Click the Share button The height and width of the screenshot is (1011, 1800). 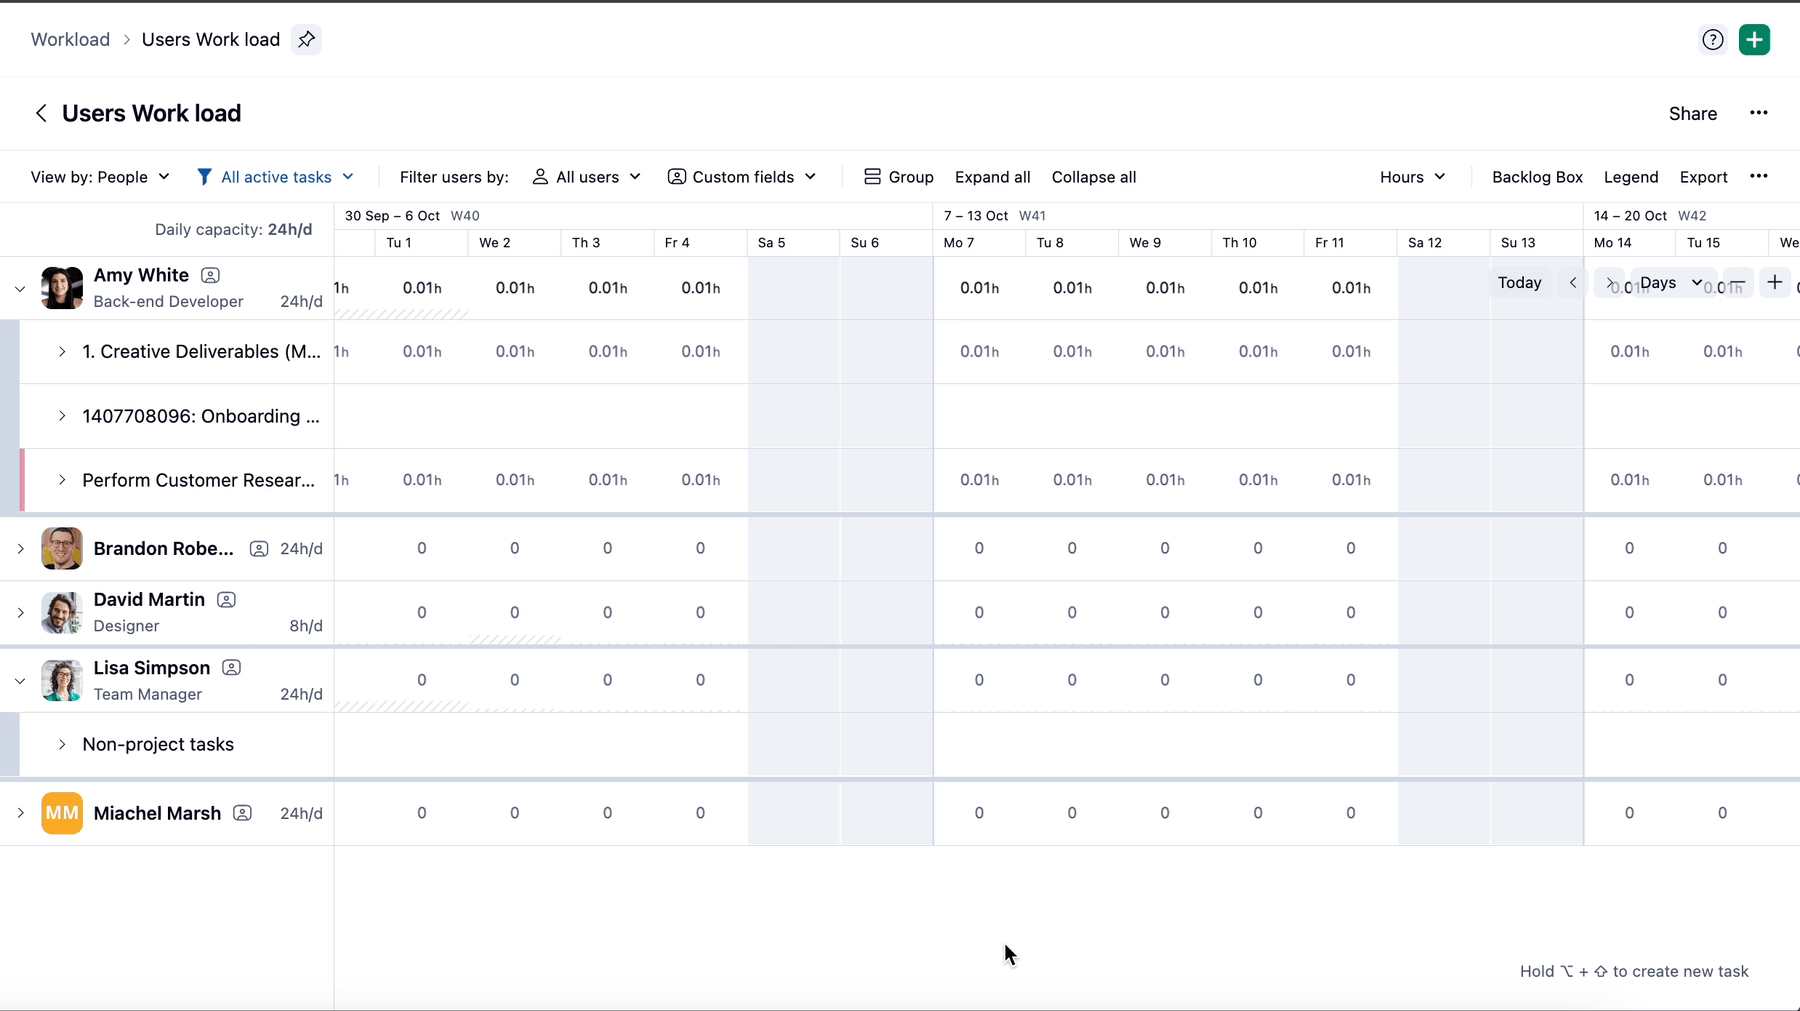[x=1692, y=114]
